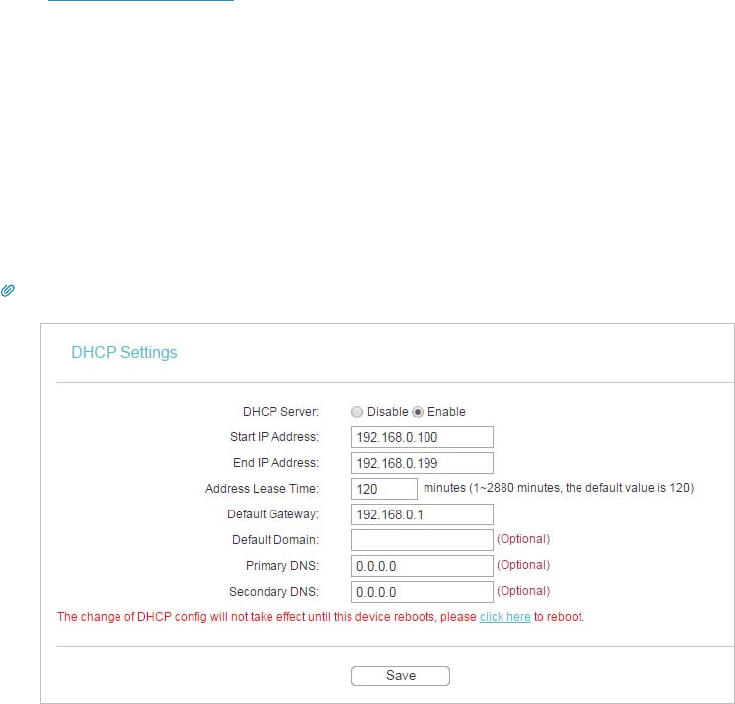
Task: Click the End IP Address field
Action: [422, 463]
